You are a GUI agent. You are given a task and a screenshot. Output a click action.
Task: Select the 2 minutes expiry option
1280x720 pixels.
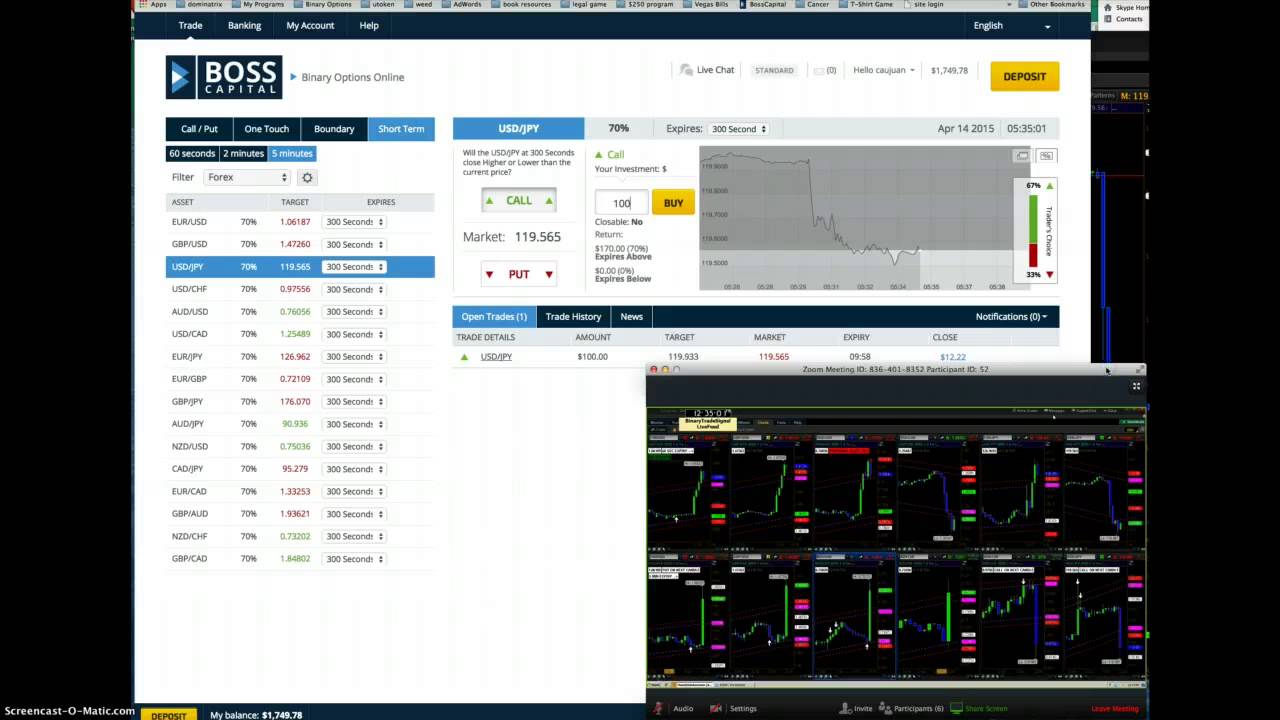pyautogui.click(x=243, y=154)
